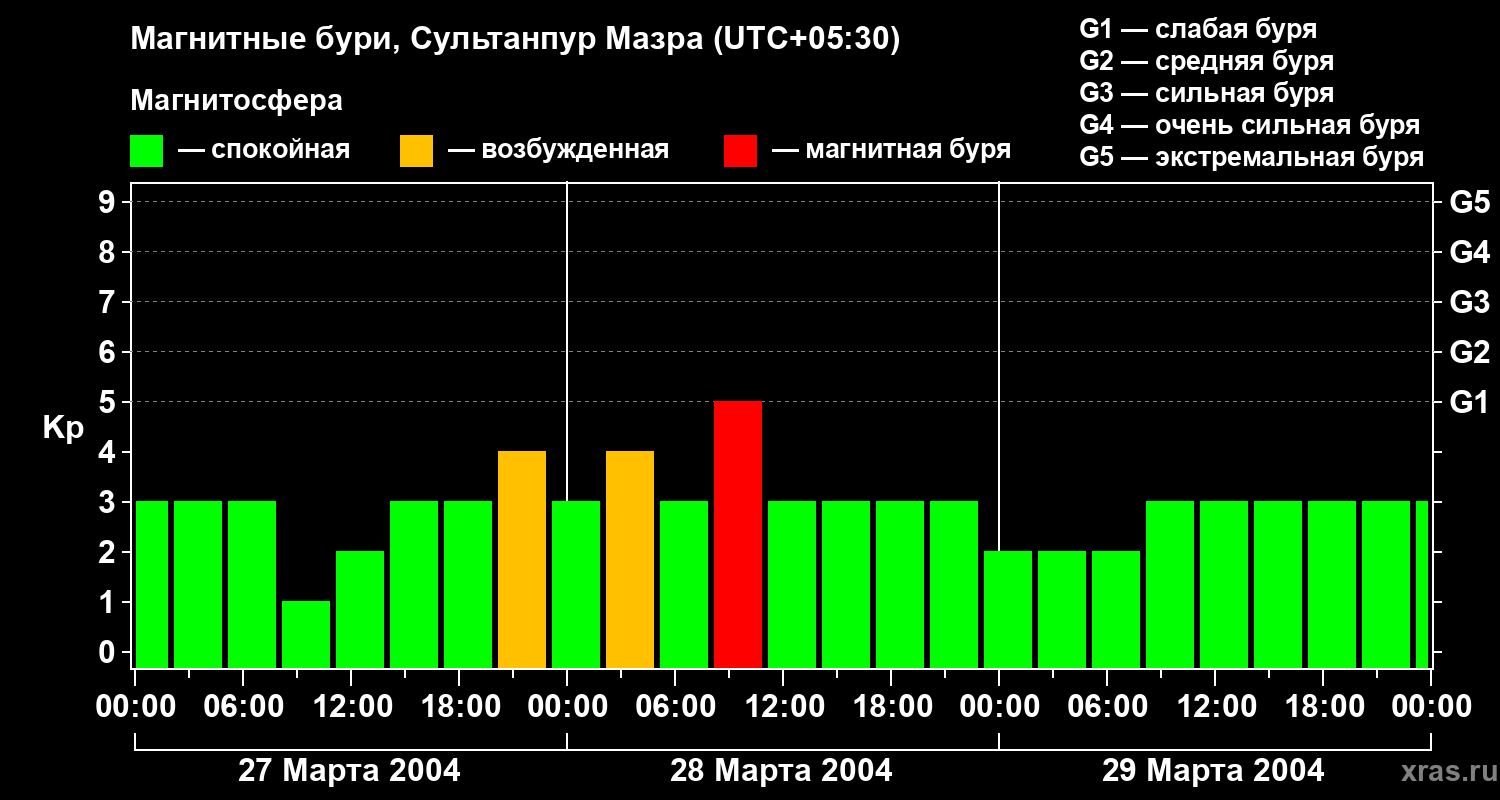Click the red 'магнитная буря' legend swatch

tap(740, 151)
